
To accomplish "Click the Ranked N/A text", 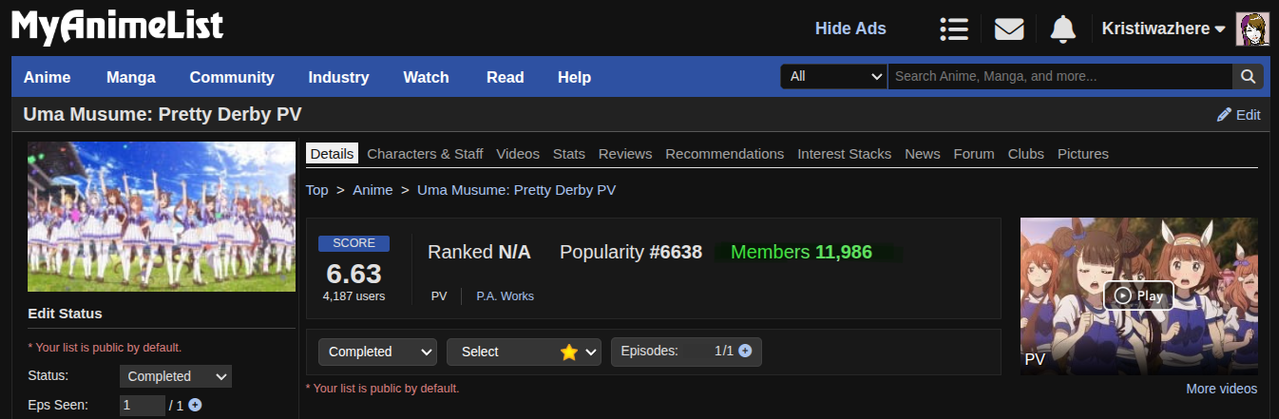I will point(479,252).
